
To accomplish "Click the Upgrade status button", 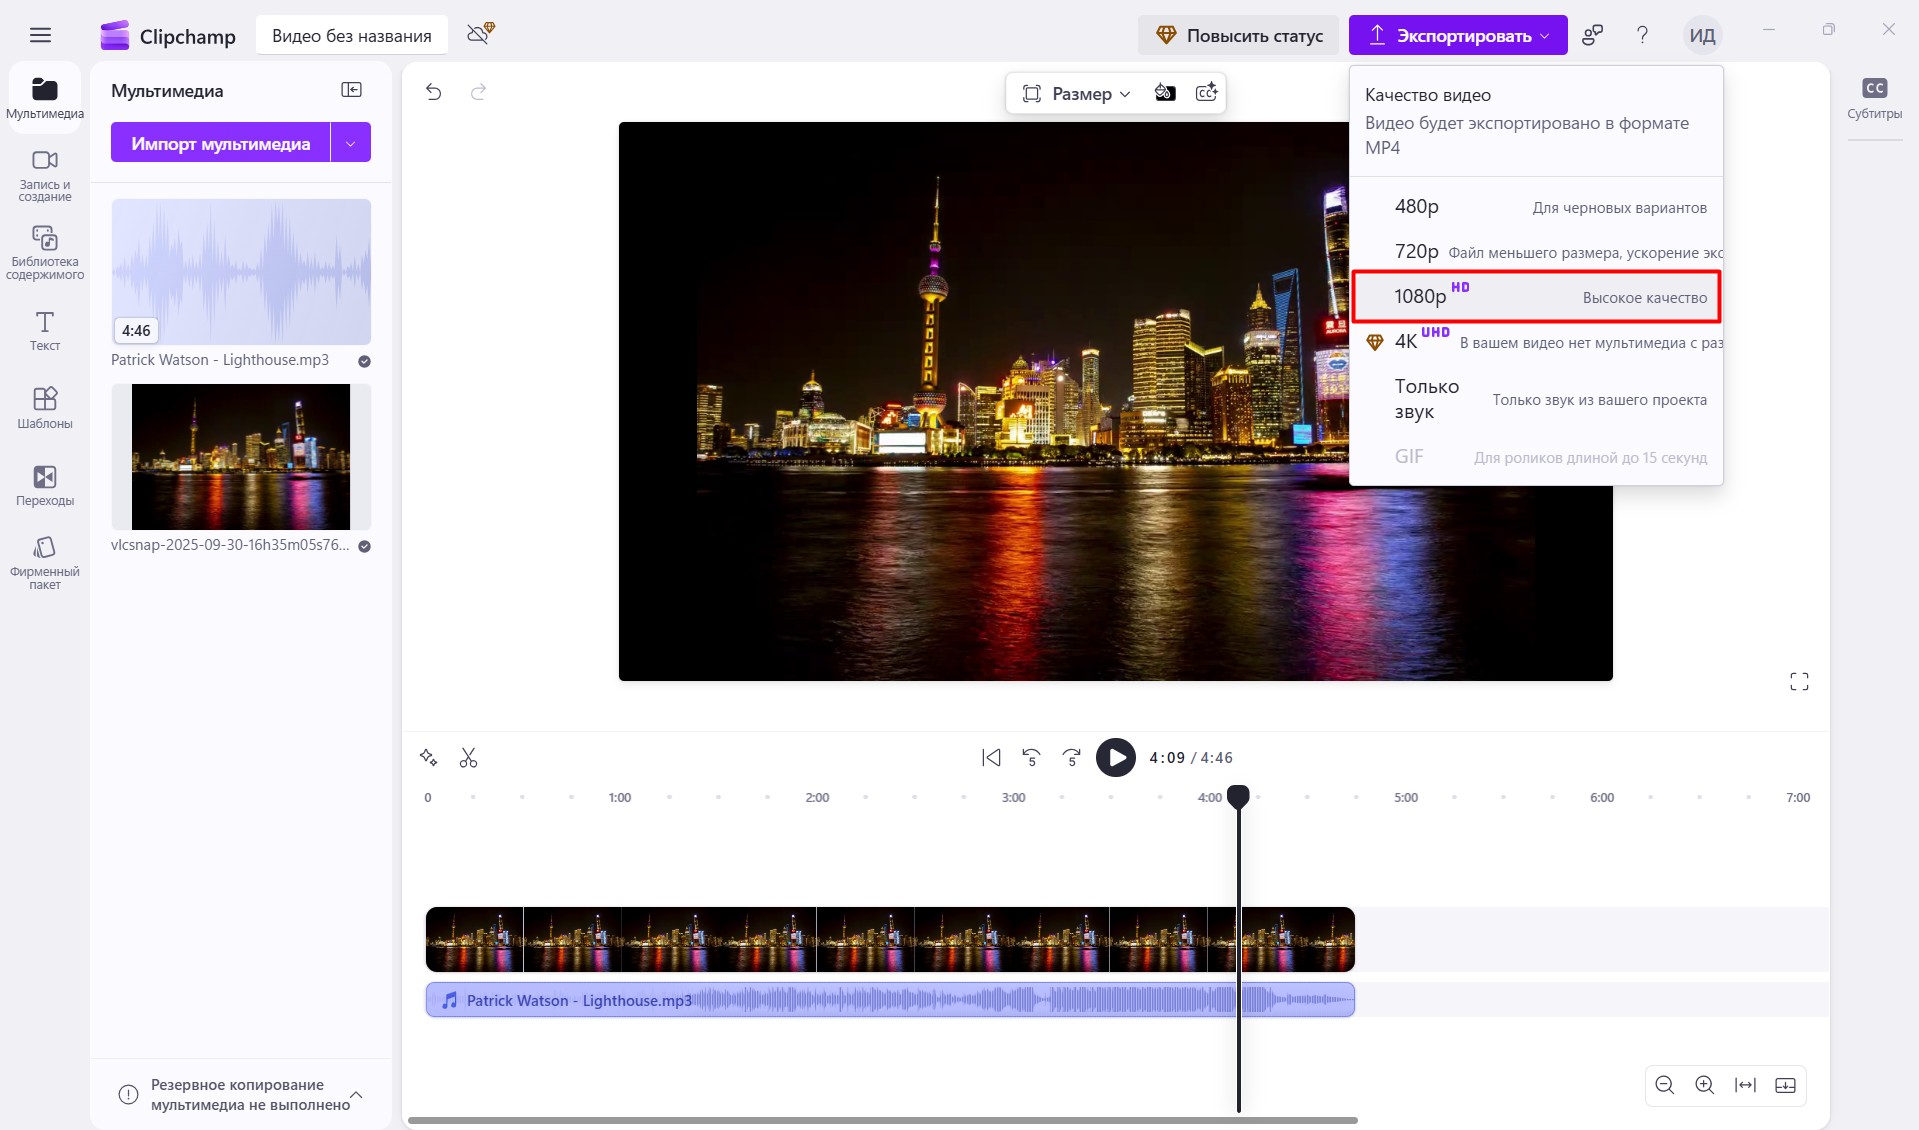I will point(1238,36).
